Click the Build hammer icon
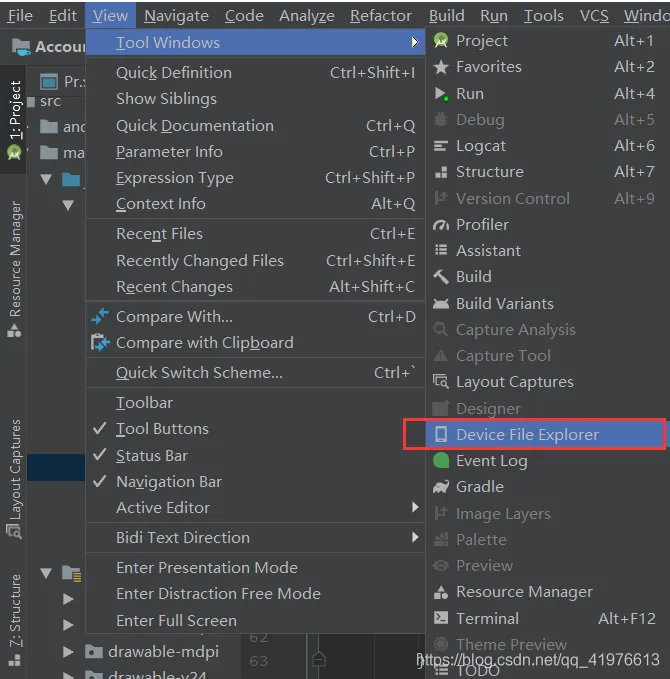 (x=441, y=277)
